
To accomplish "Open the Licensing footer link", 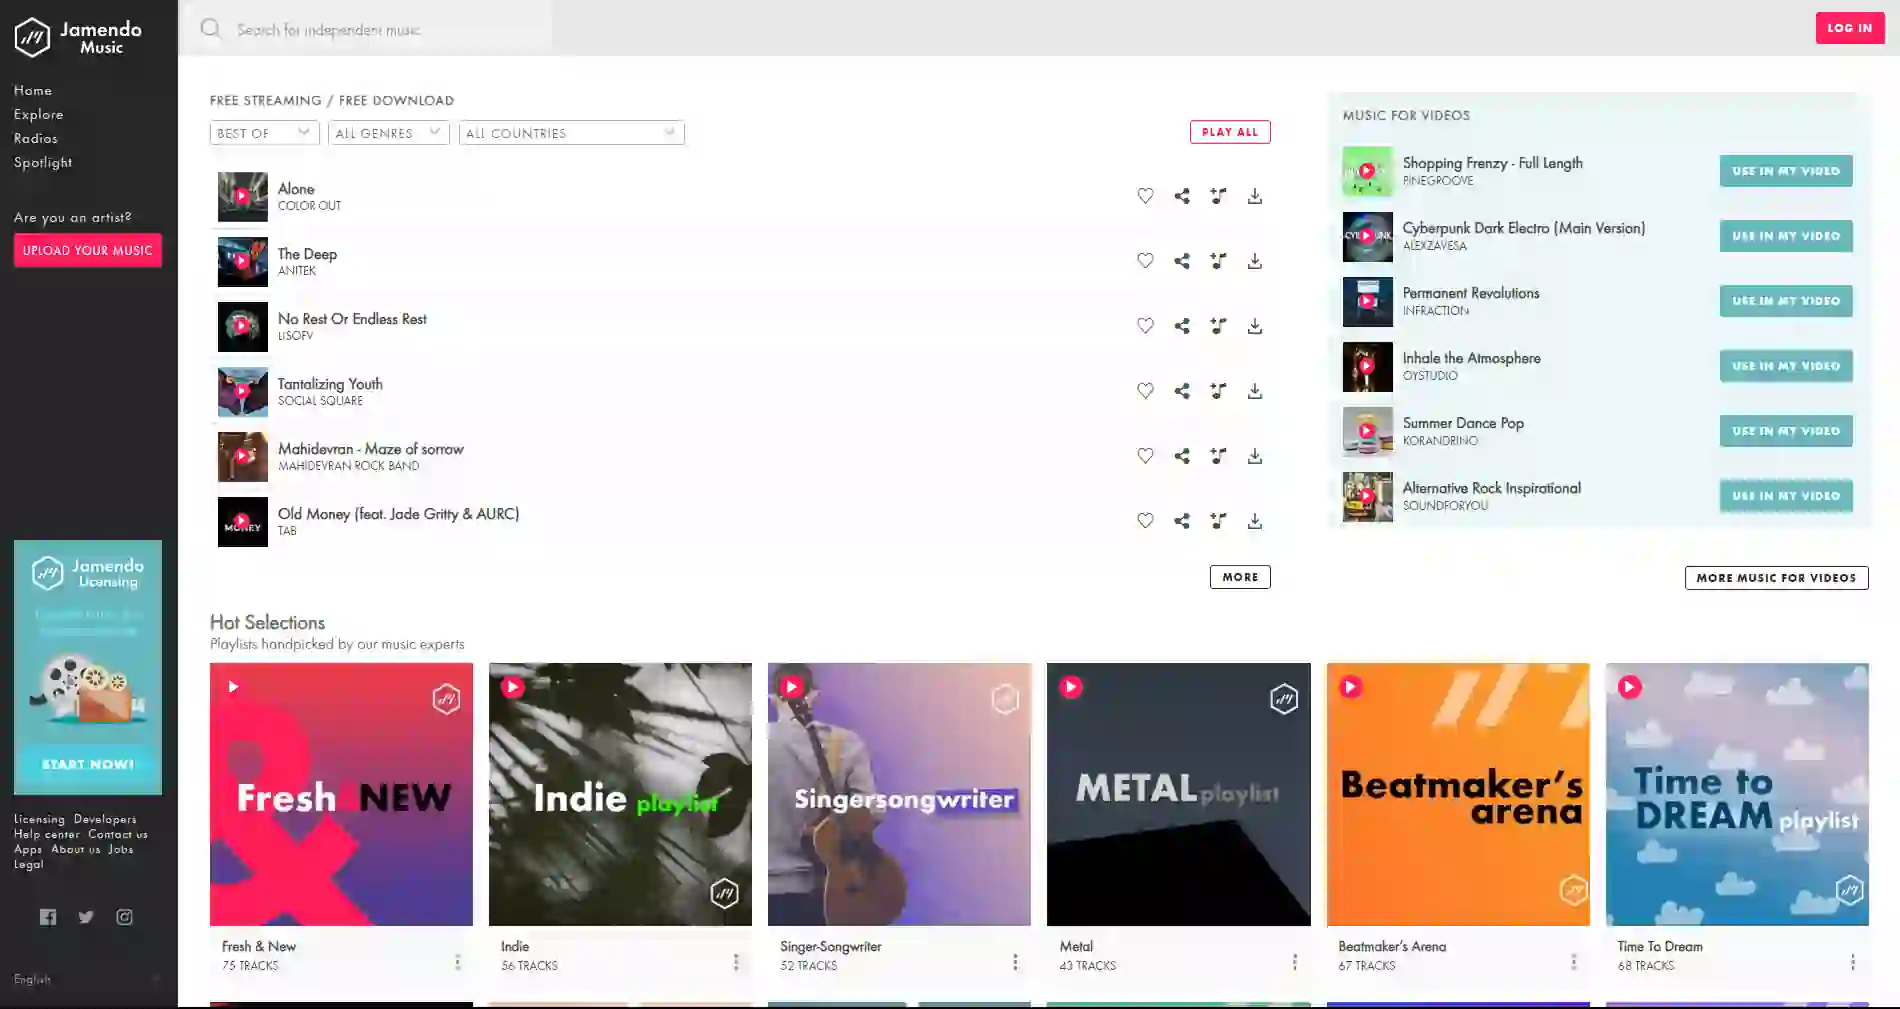I will (39, 819).
